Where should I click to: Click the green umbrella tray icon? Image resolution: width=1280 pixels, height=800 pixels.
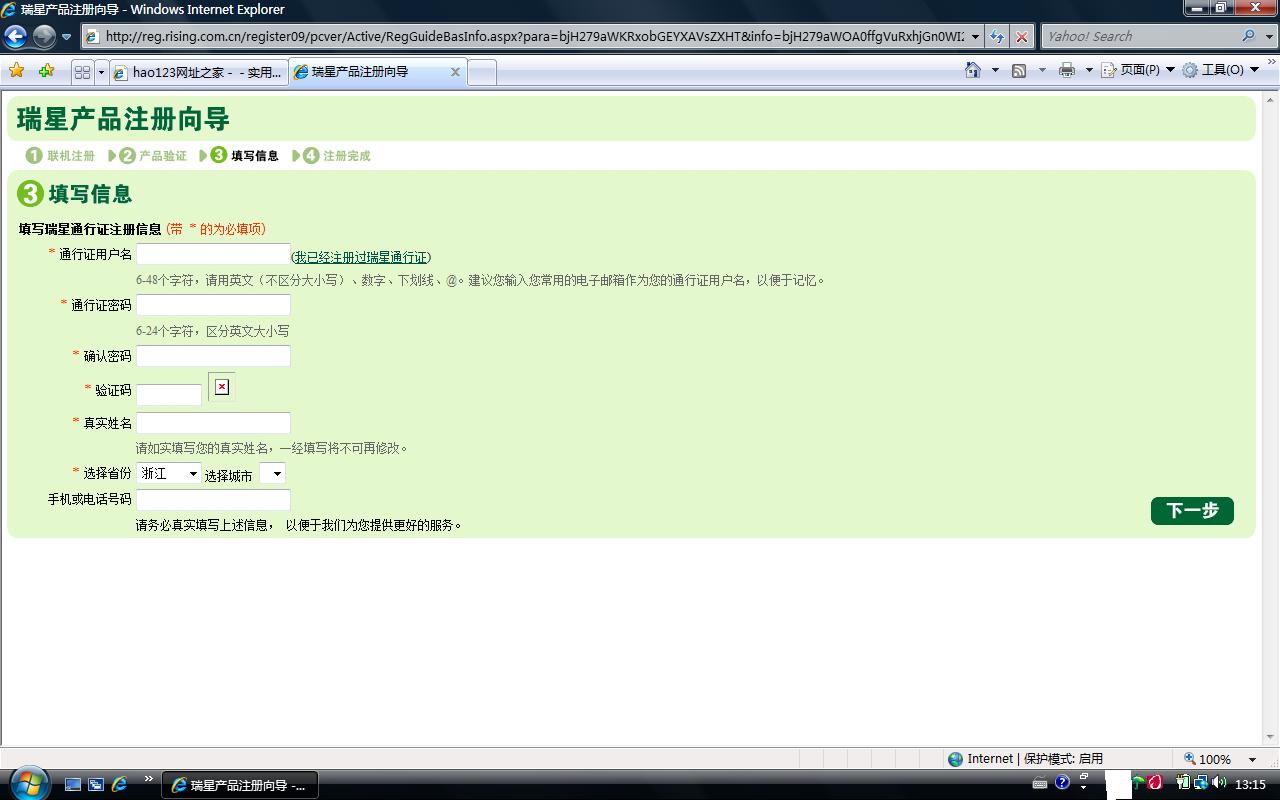point(1137,783)
